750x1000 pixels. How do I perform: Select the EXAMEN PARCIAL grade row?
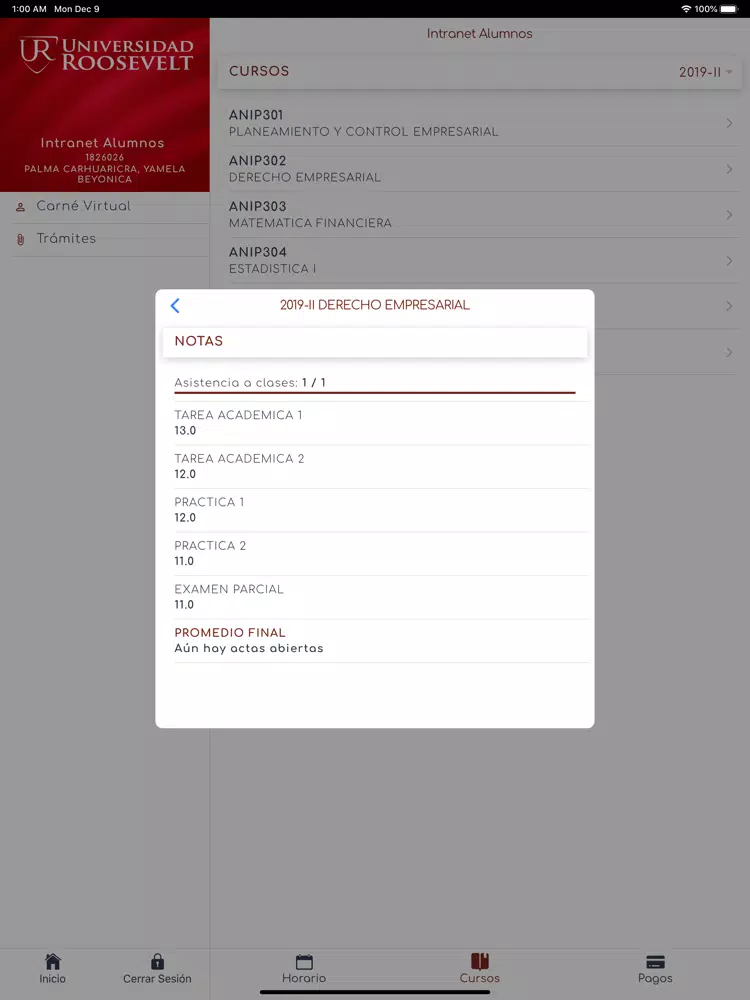point(381,596)
